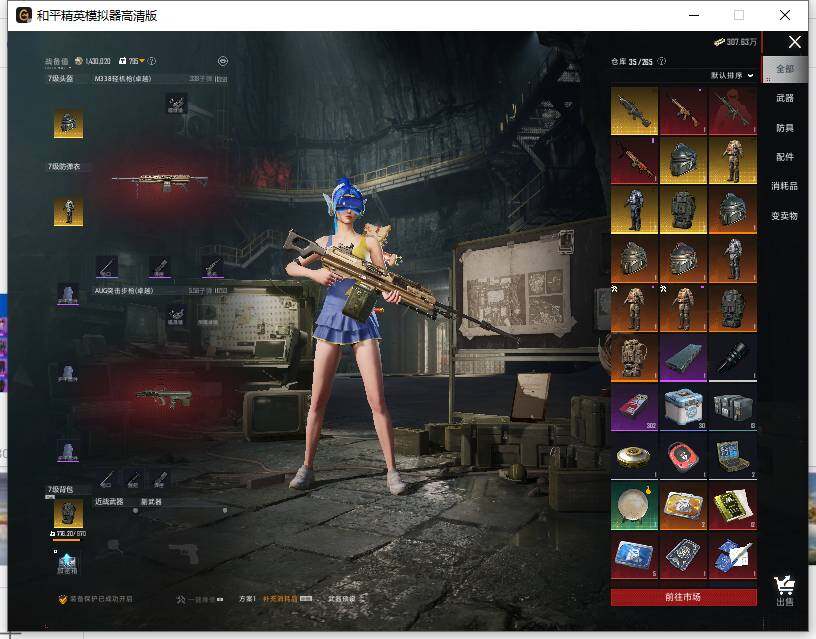Image resolution: width=816 pixels, height=639 pixels.
Task: Click the 副武器 label
Action: click(151, 502)
